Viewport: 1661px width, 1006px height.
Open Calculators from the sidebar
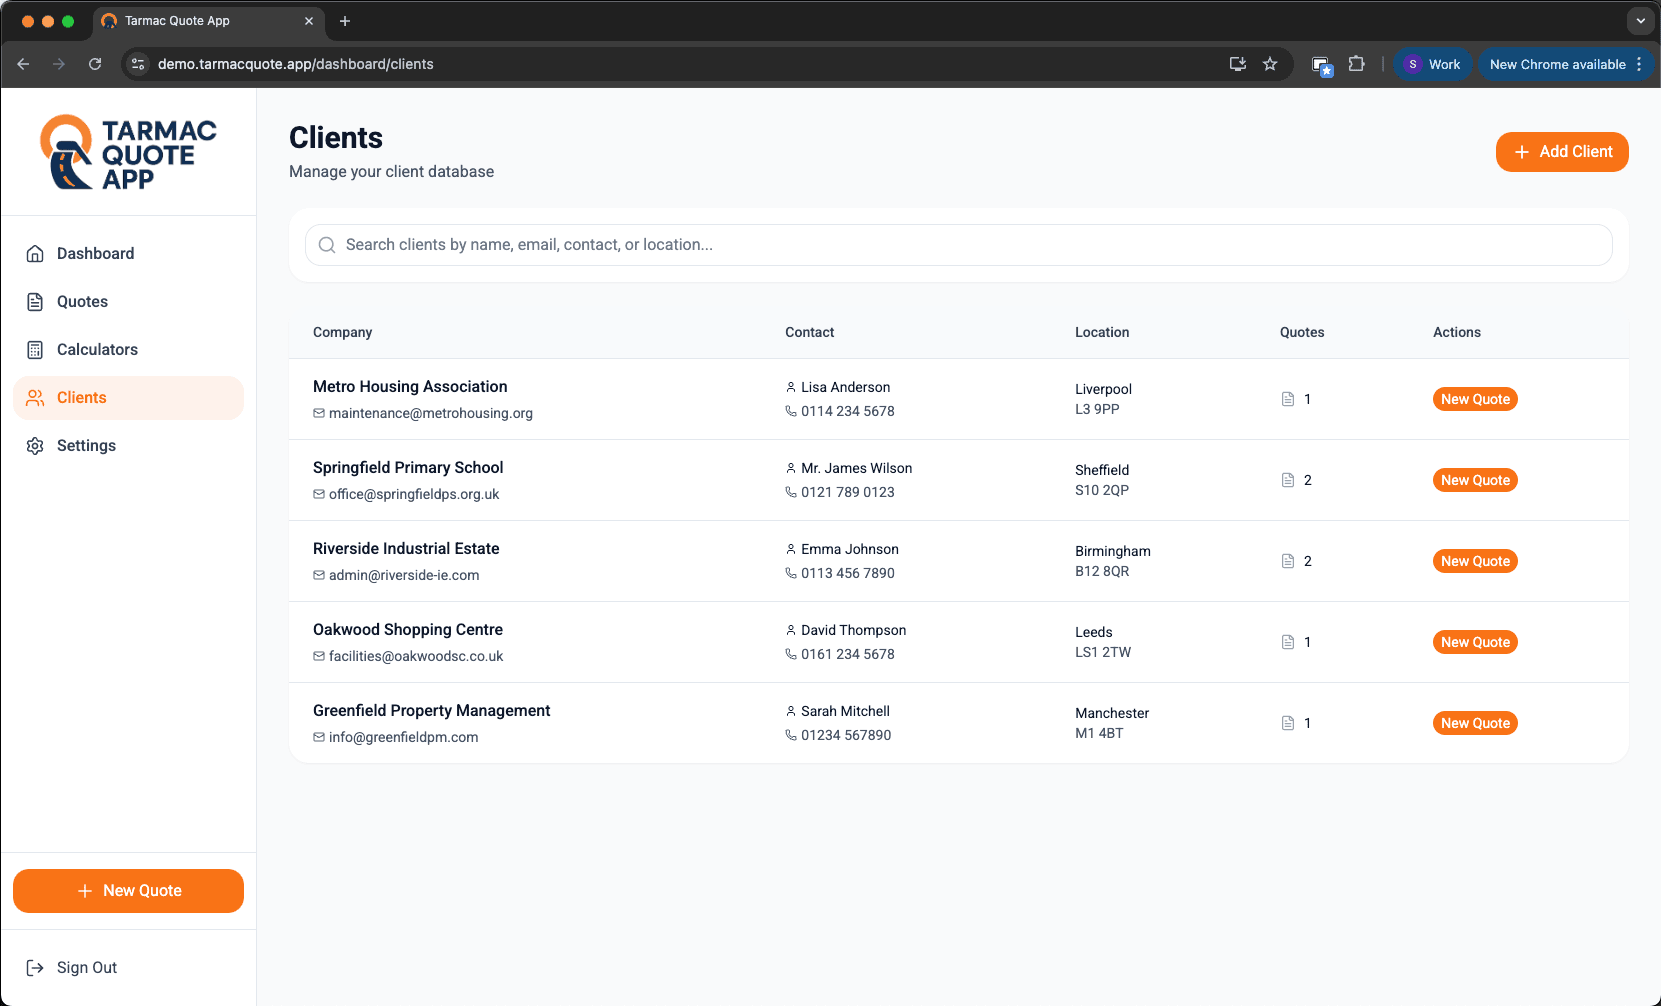pyautogui.click(x=97, y=350)
